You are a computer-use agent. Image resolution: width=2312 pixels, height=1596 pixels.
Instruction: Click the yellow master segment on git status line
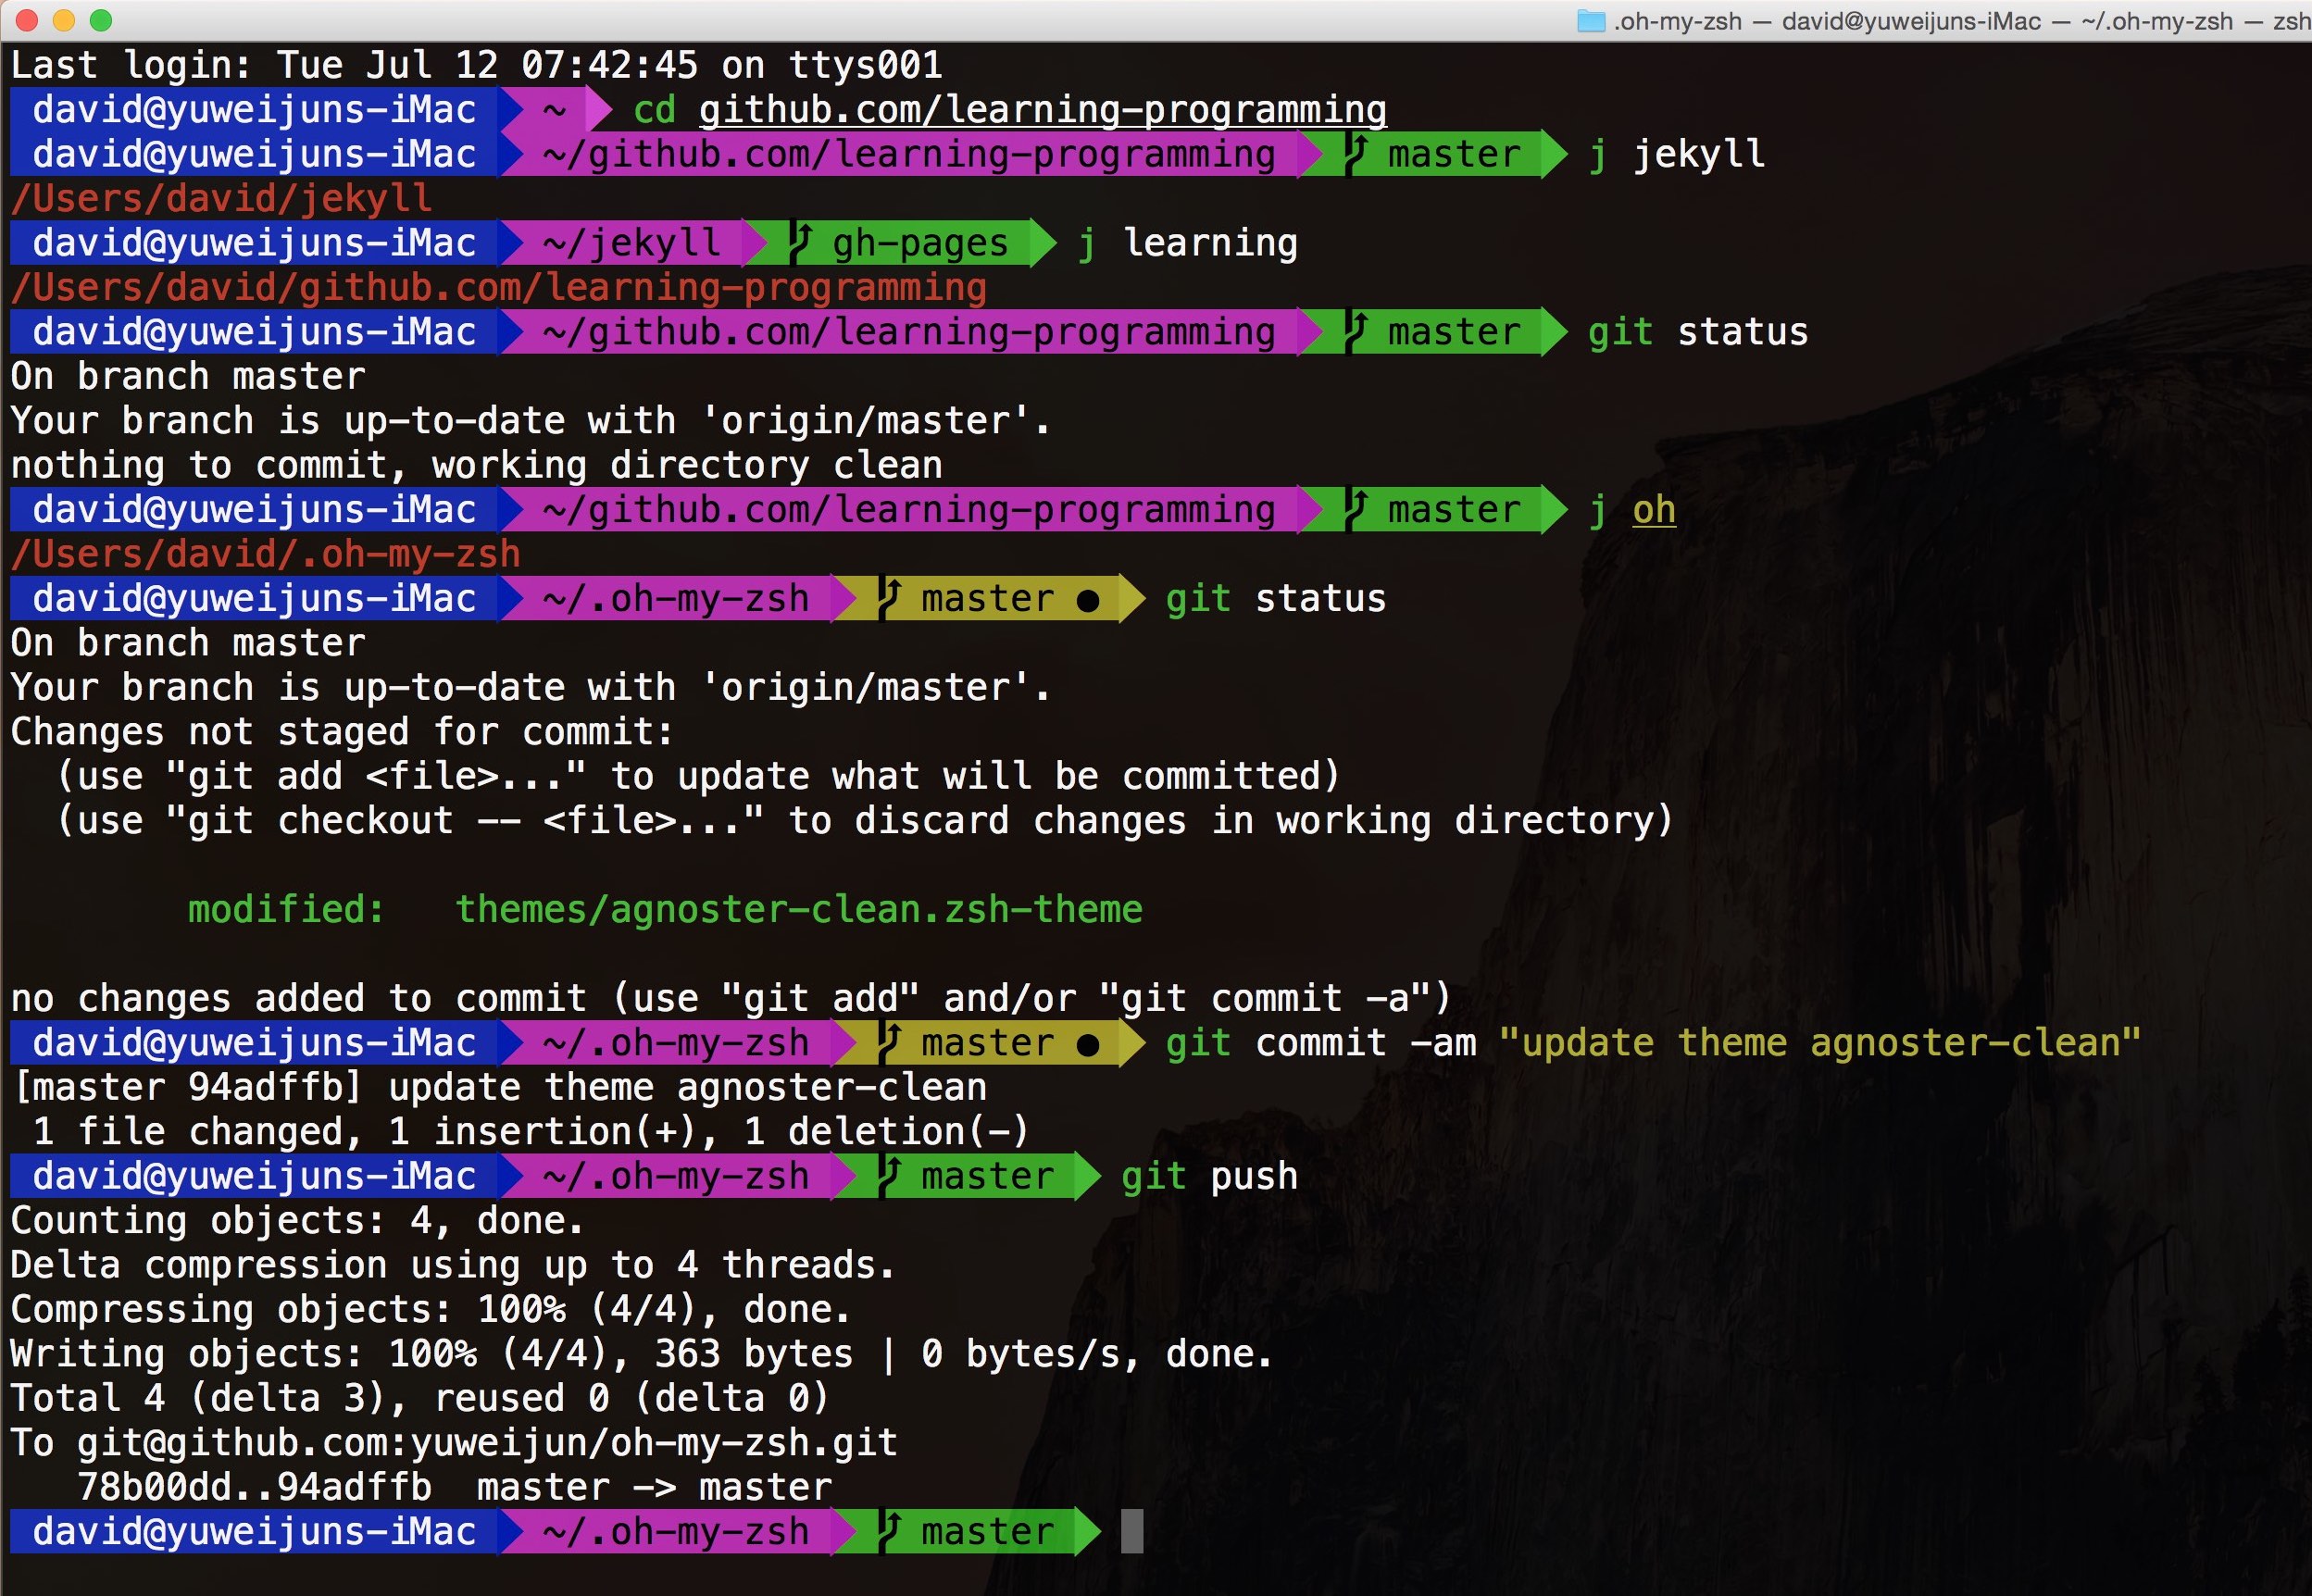point(986,599)
